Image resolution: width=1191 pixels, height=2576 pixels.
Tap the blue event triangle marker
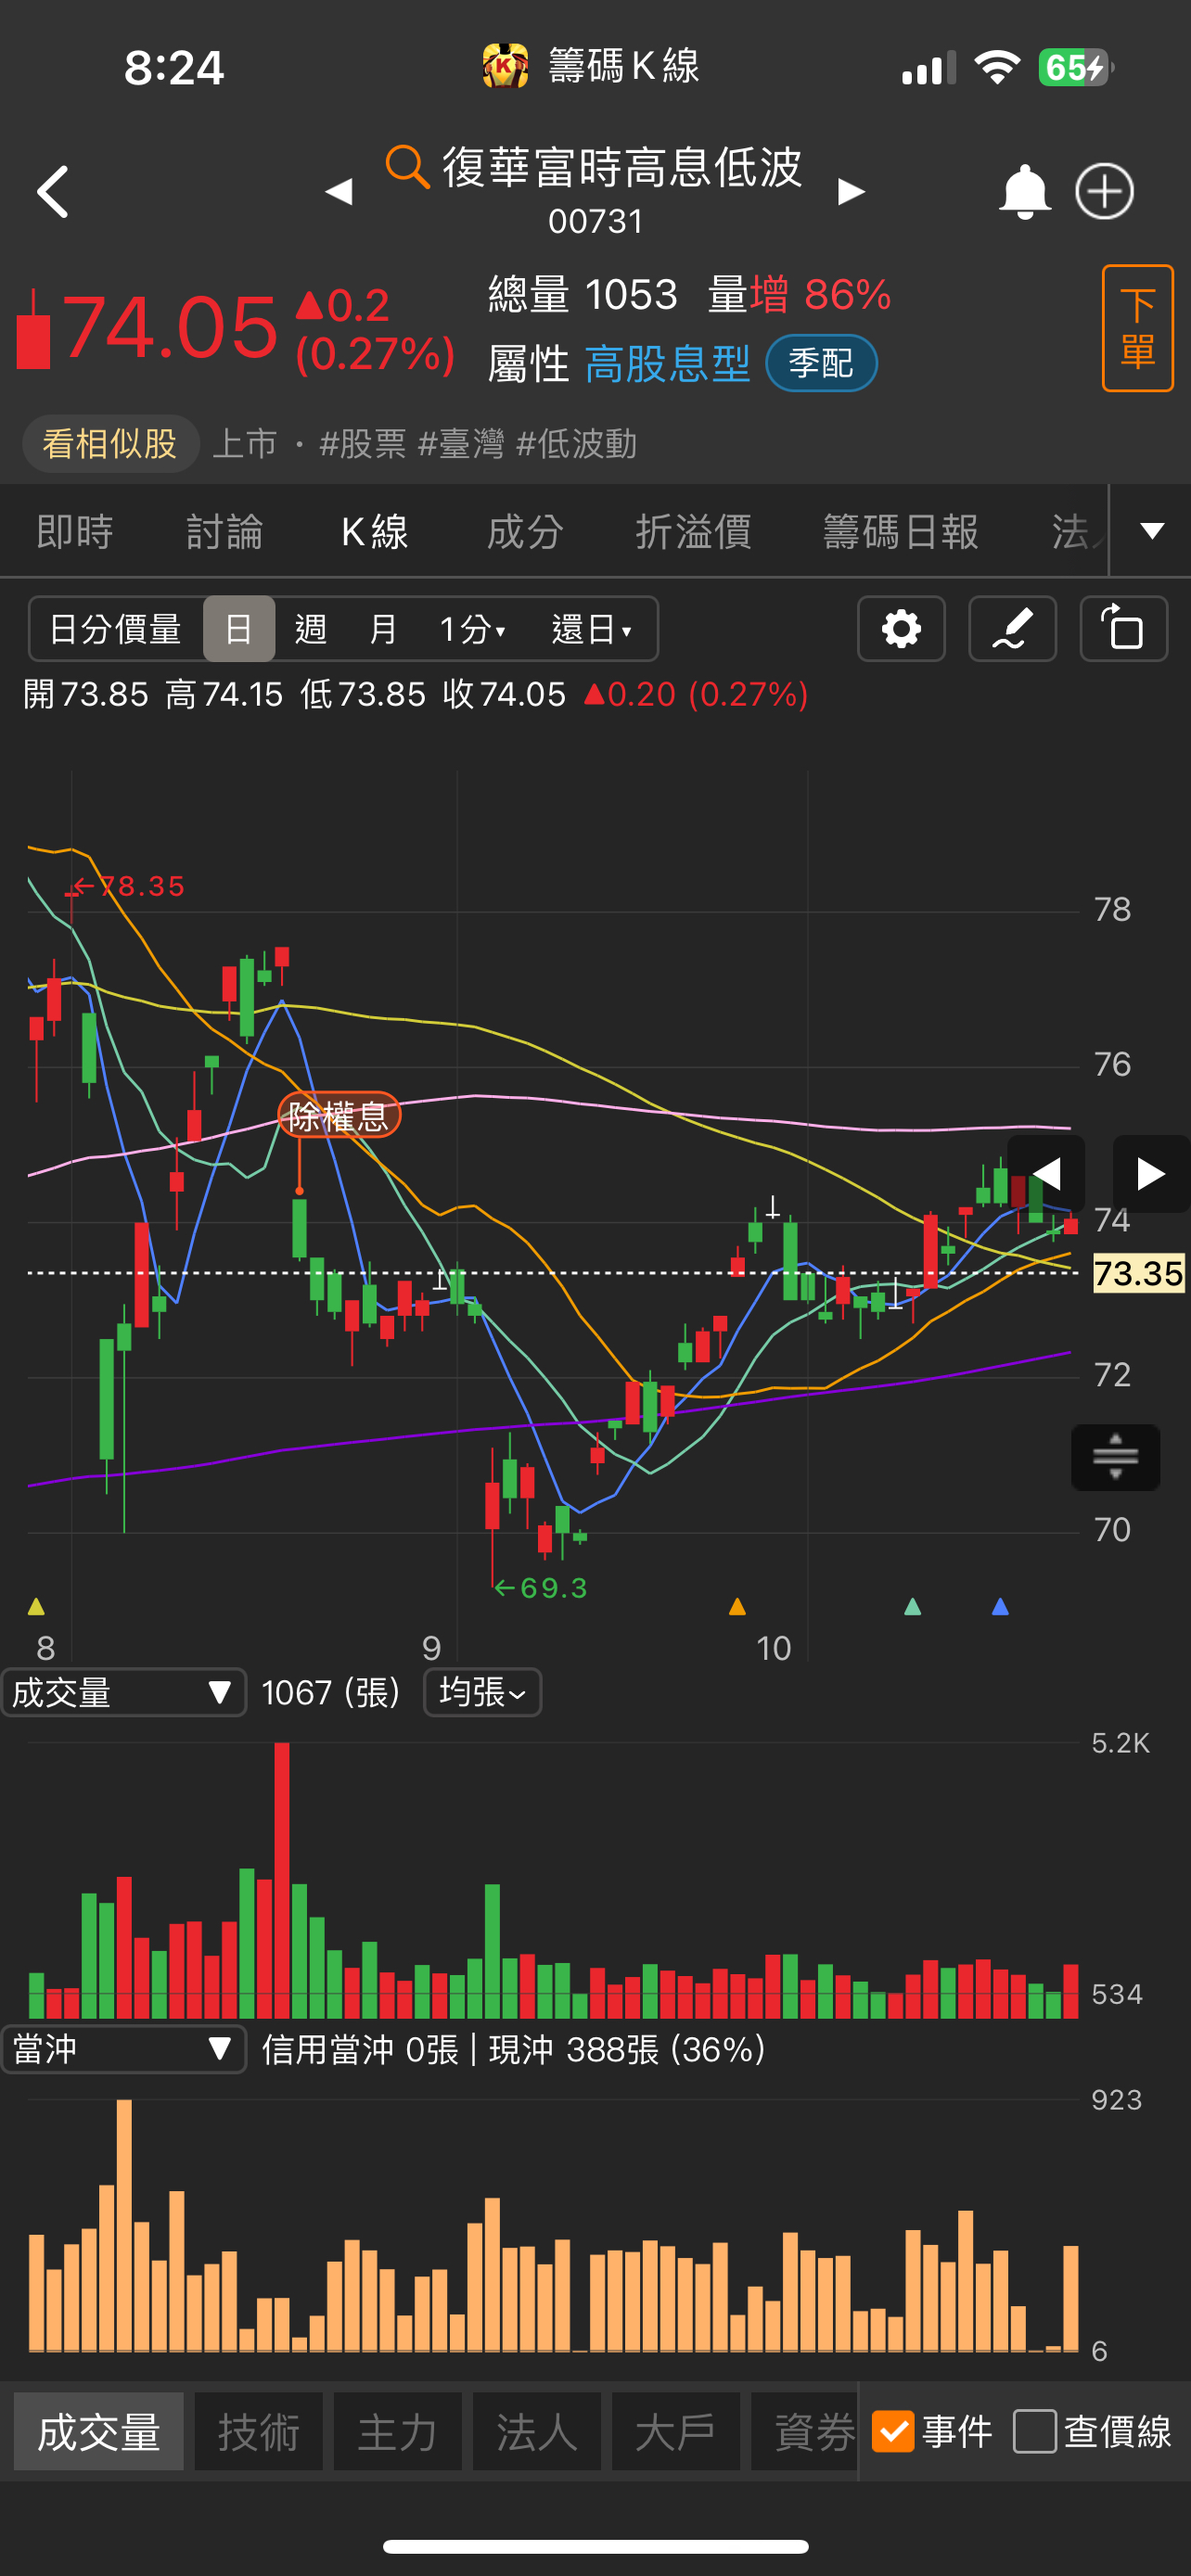(x=1000, y=1606)
